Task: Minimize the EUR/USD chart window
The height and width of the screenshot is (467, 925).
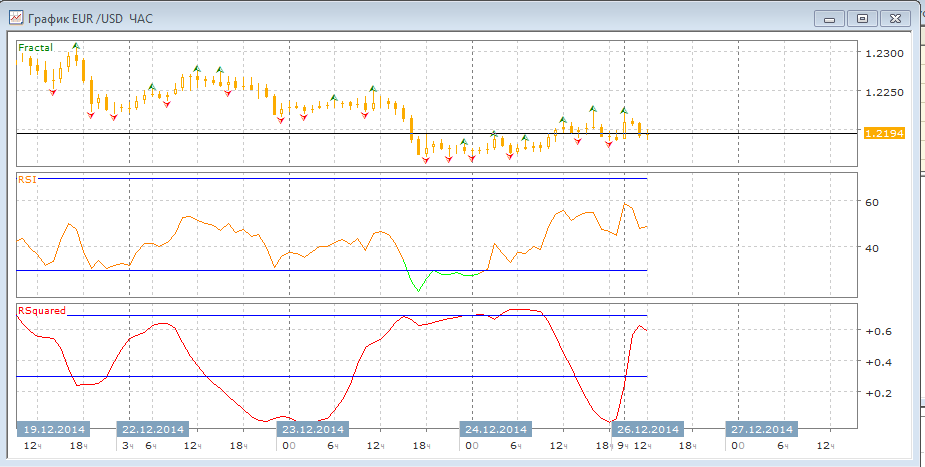Action: click(829, 18)
